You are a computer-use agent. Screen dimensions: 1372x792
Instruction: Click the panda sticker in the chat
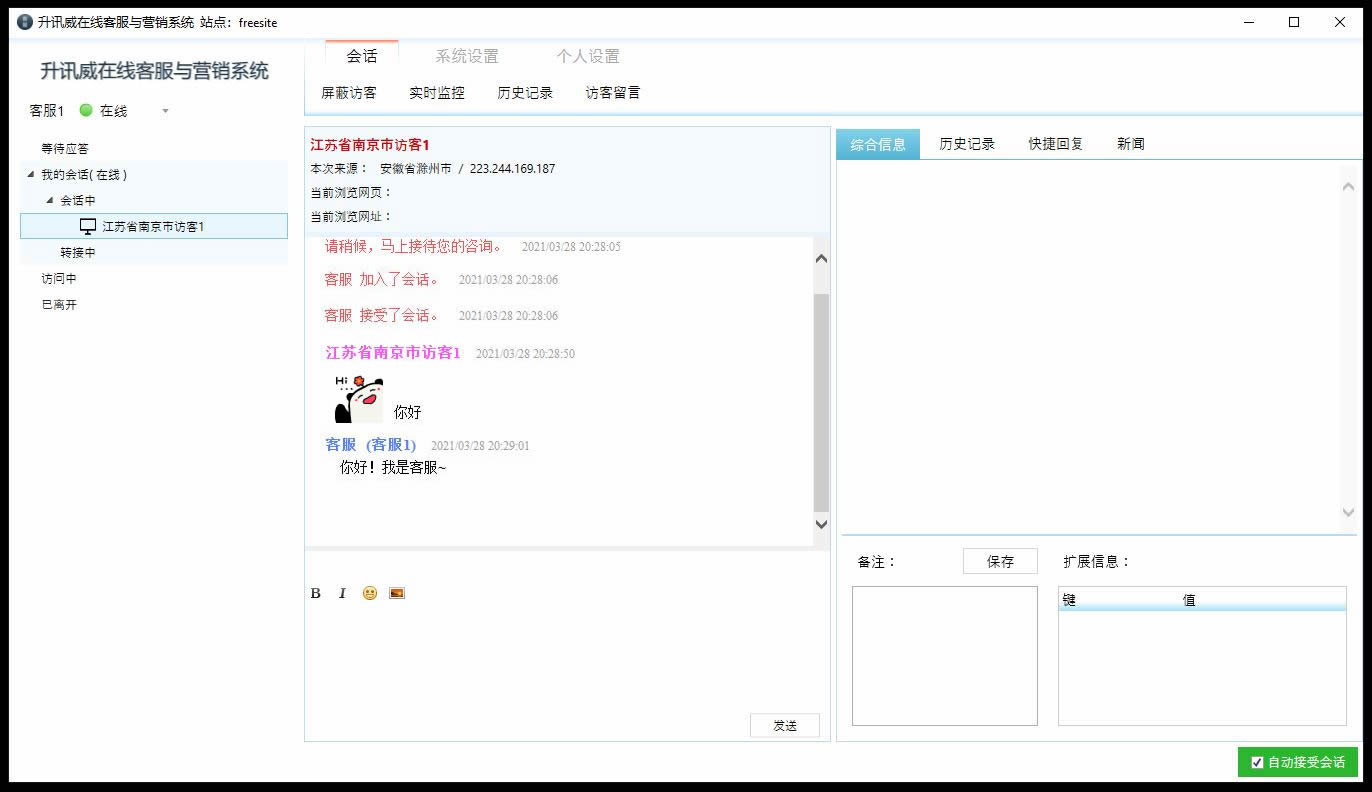pyautogui.click(x=359, y=399)
